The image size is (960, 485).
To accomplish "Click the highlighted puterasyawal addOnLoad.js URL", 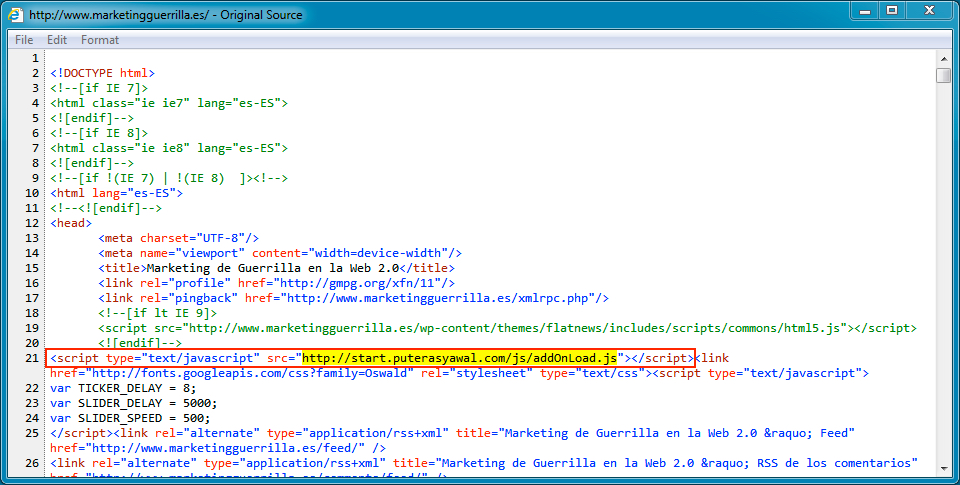I will (462, 357).
